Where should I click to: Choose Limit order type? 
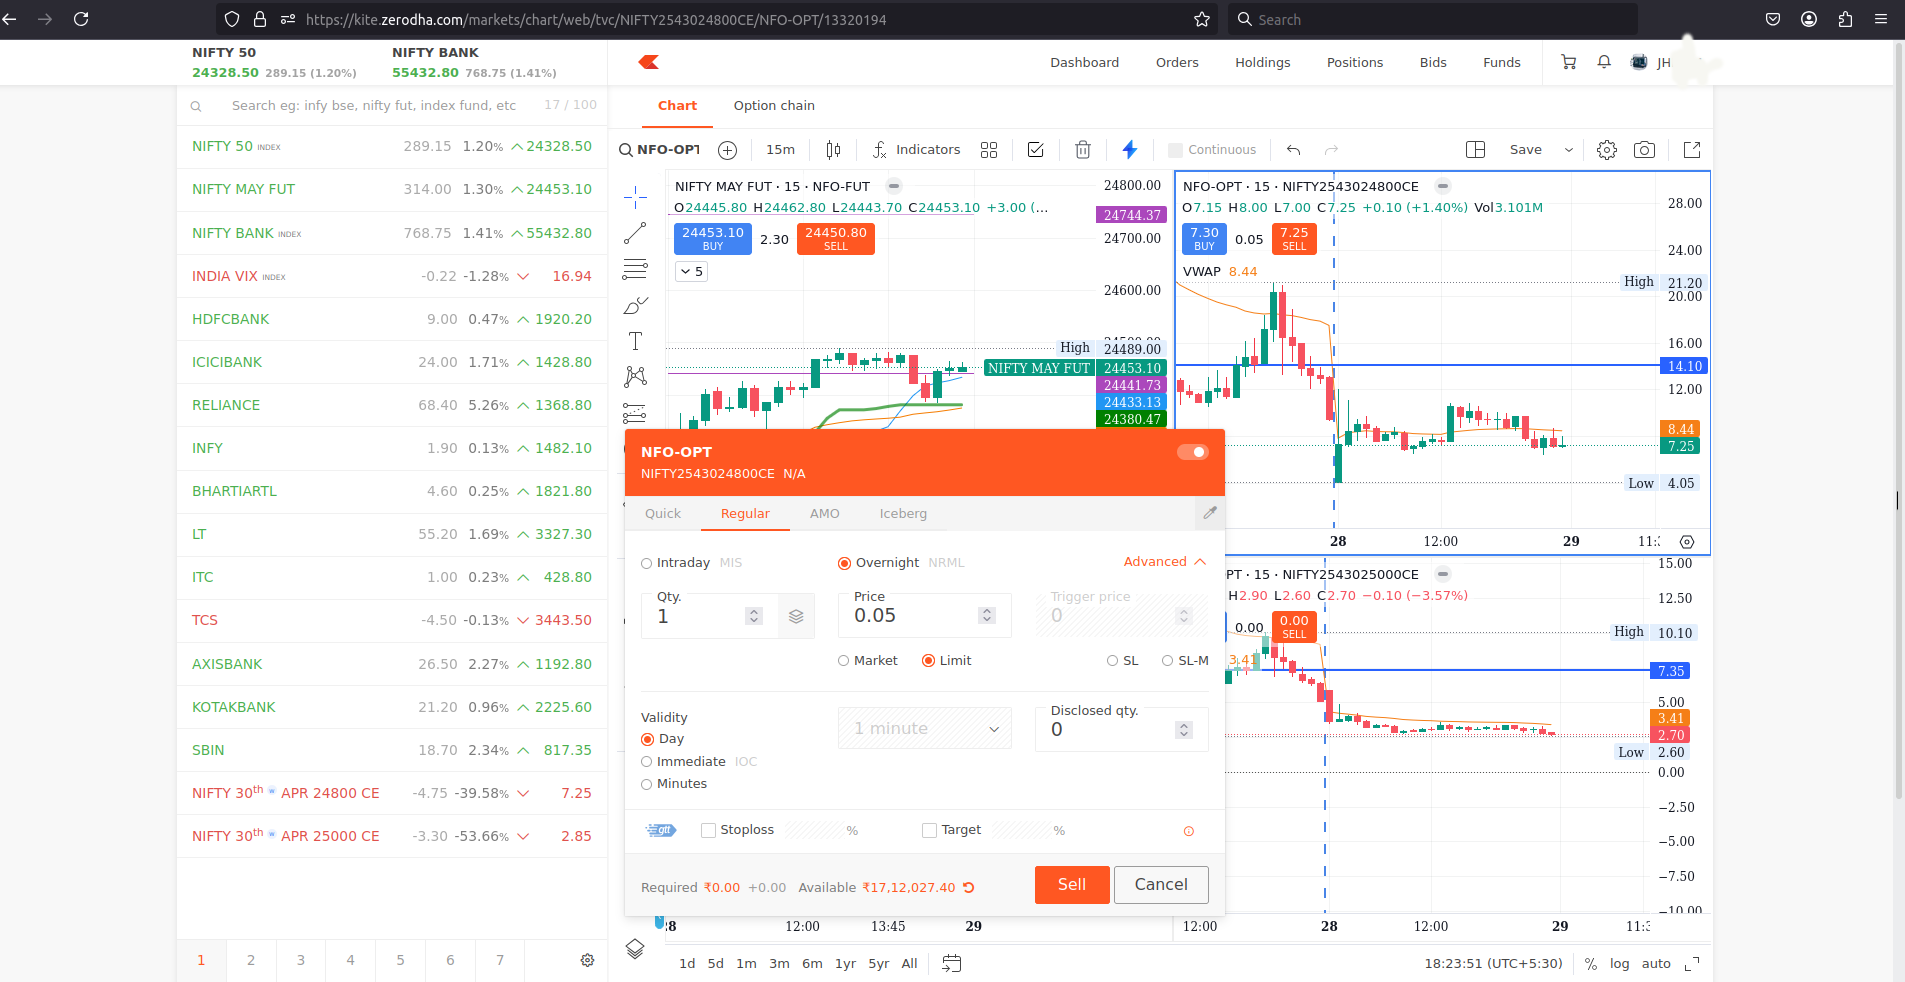point(928,661)
